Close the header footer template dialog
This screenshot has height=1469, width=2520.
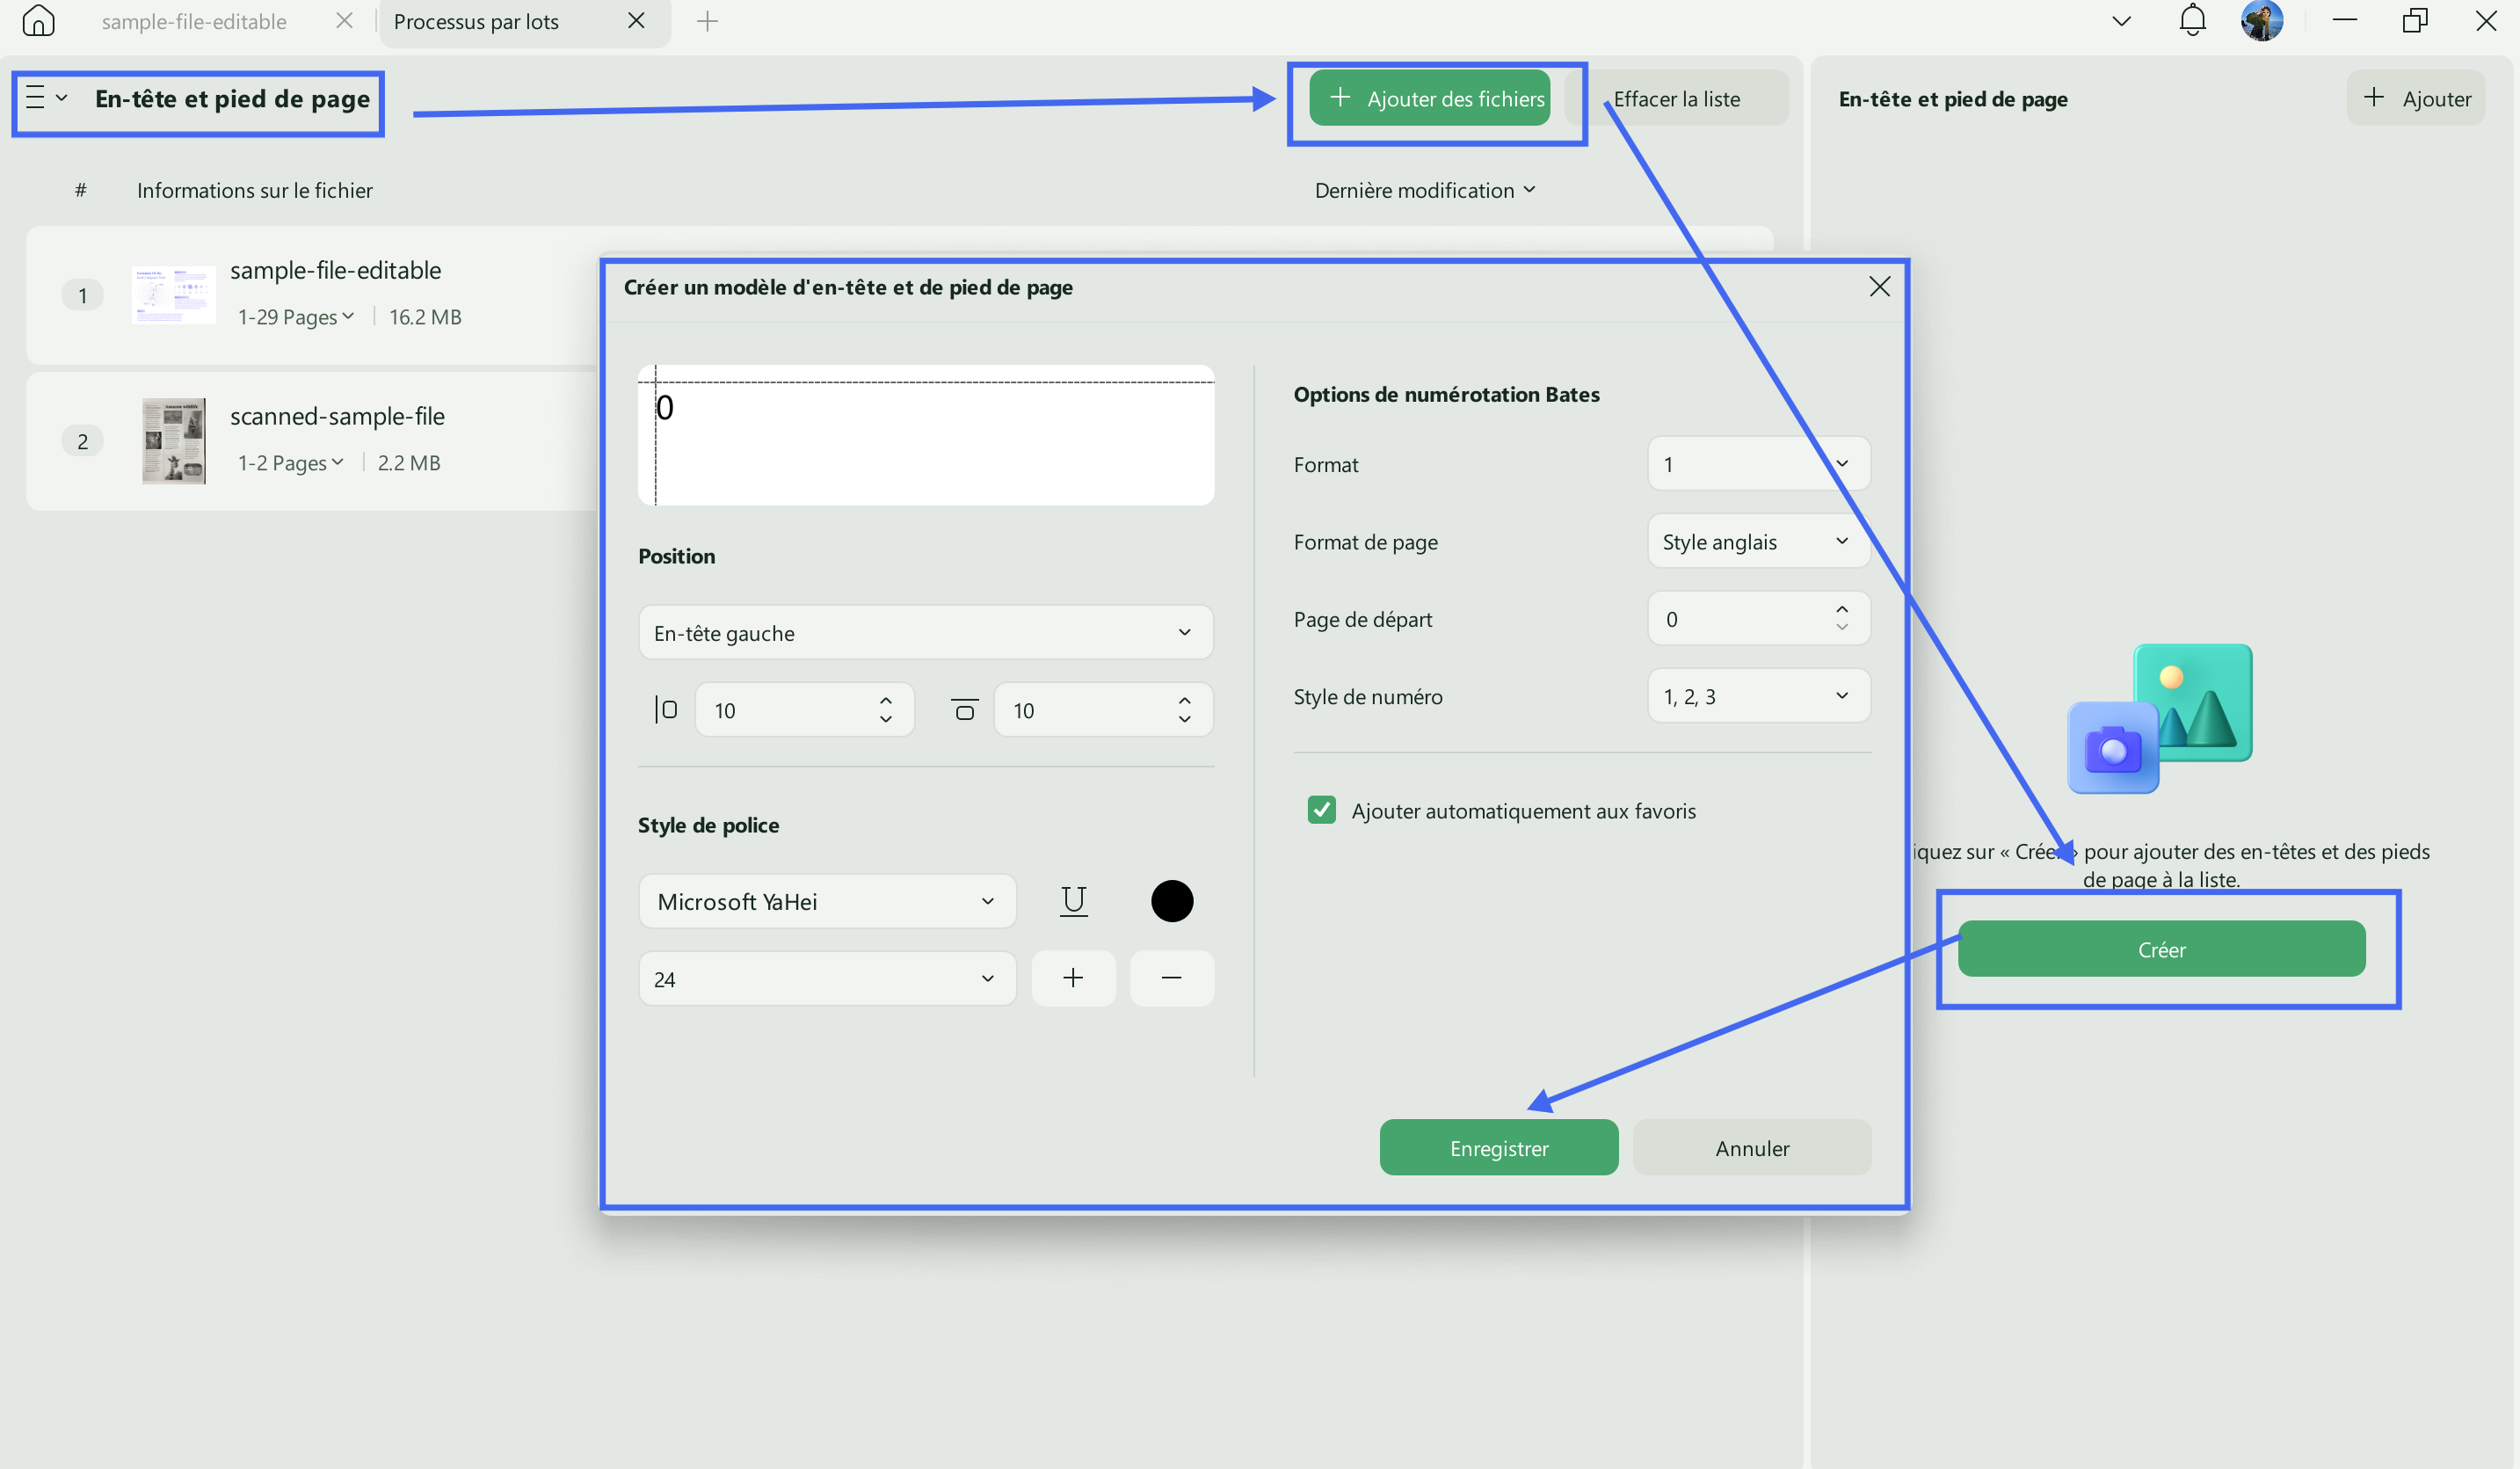[x=1879, y=287]
